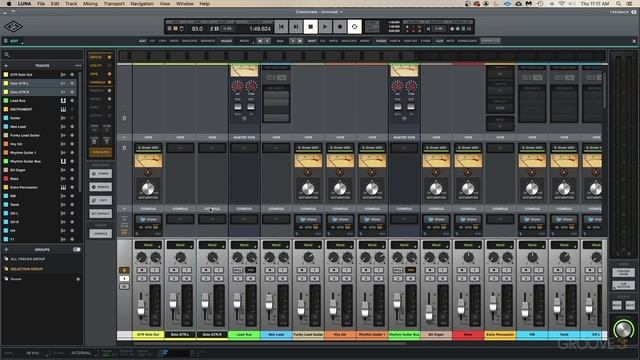Toggle visibility dot for Lead Bus track
The image size is (640, 360).
tap(72, 100)
